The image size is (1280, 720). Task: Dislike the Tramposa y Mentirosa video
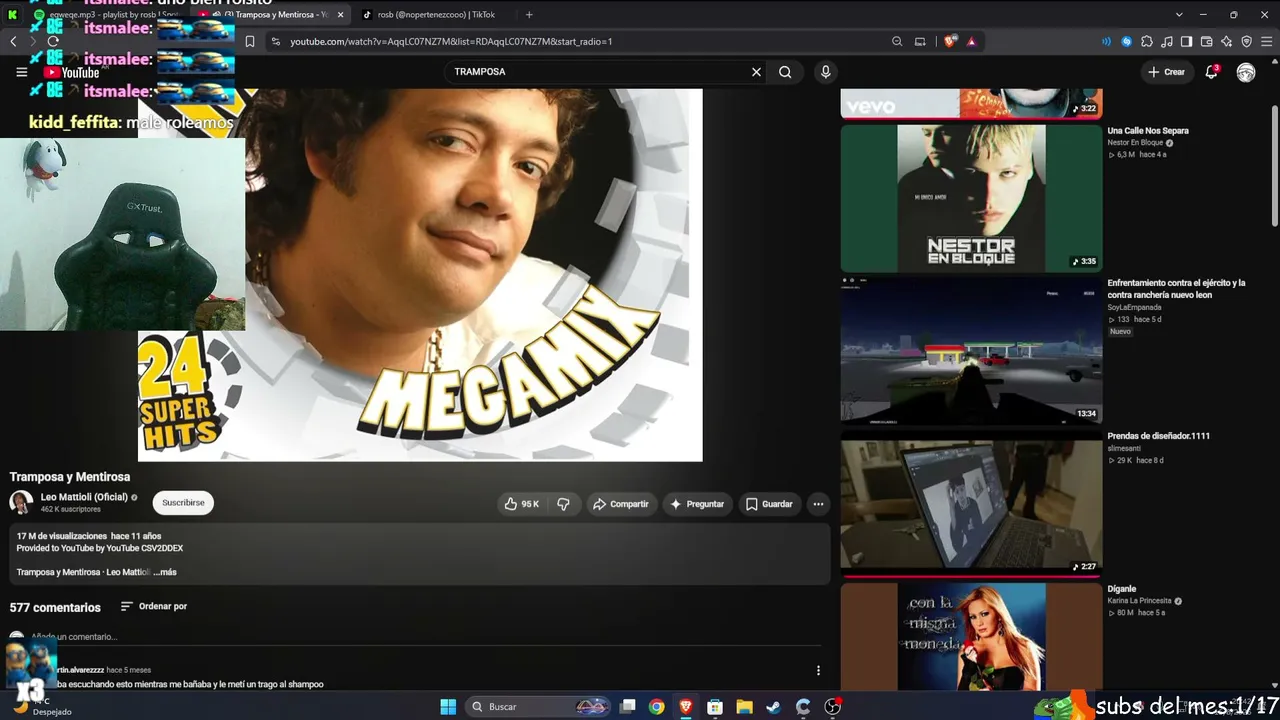(563, 504)
